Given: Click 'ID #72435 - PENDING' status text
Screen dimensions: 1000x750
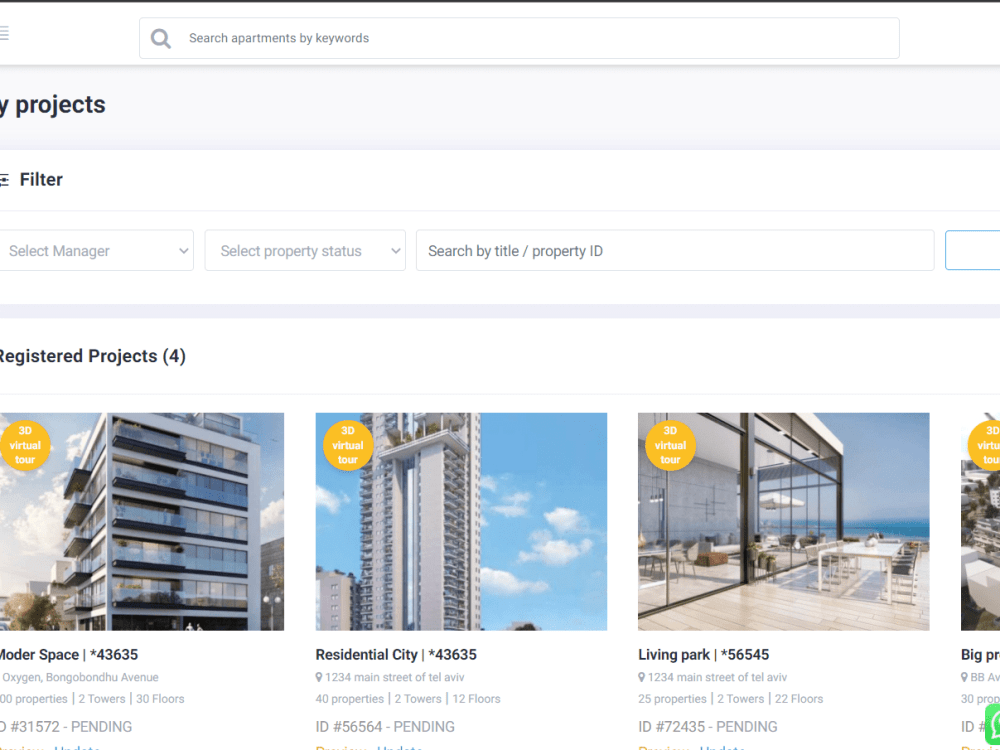Looking at the screenshot, I should click(x=708, y=727).
